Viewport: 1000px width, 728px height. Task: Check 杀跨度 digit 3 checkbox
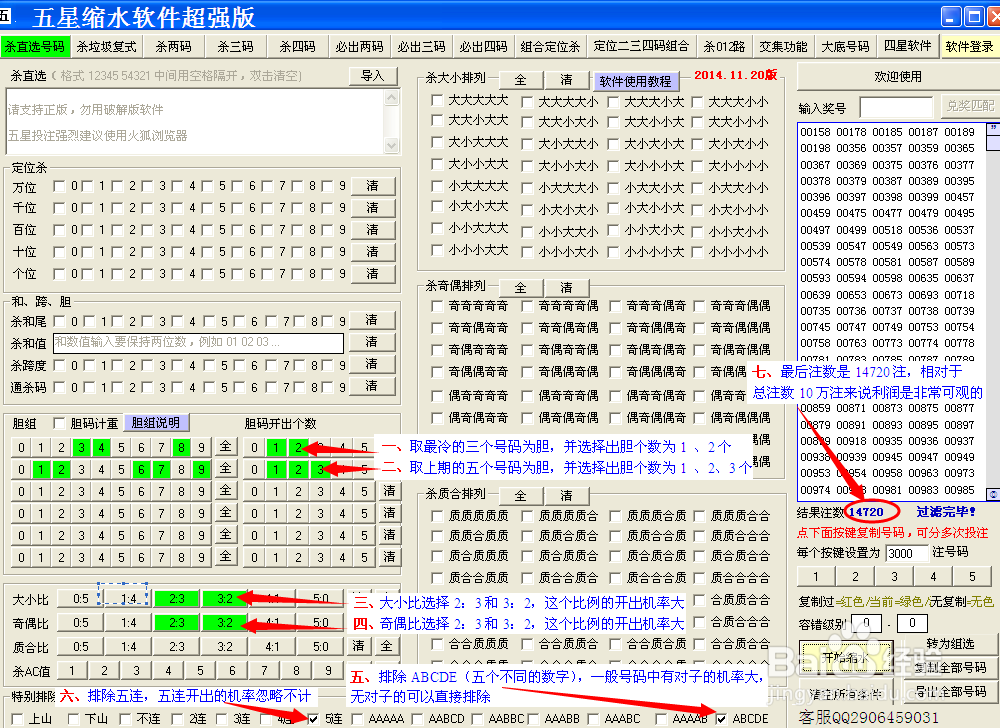147,365
